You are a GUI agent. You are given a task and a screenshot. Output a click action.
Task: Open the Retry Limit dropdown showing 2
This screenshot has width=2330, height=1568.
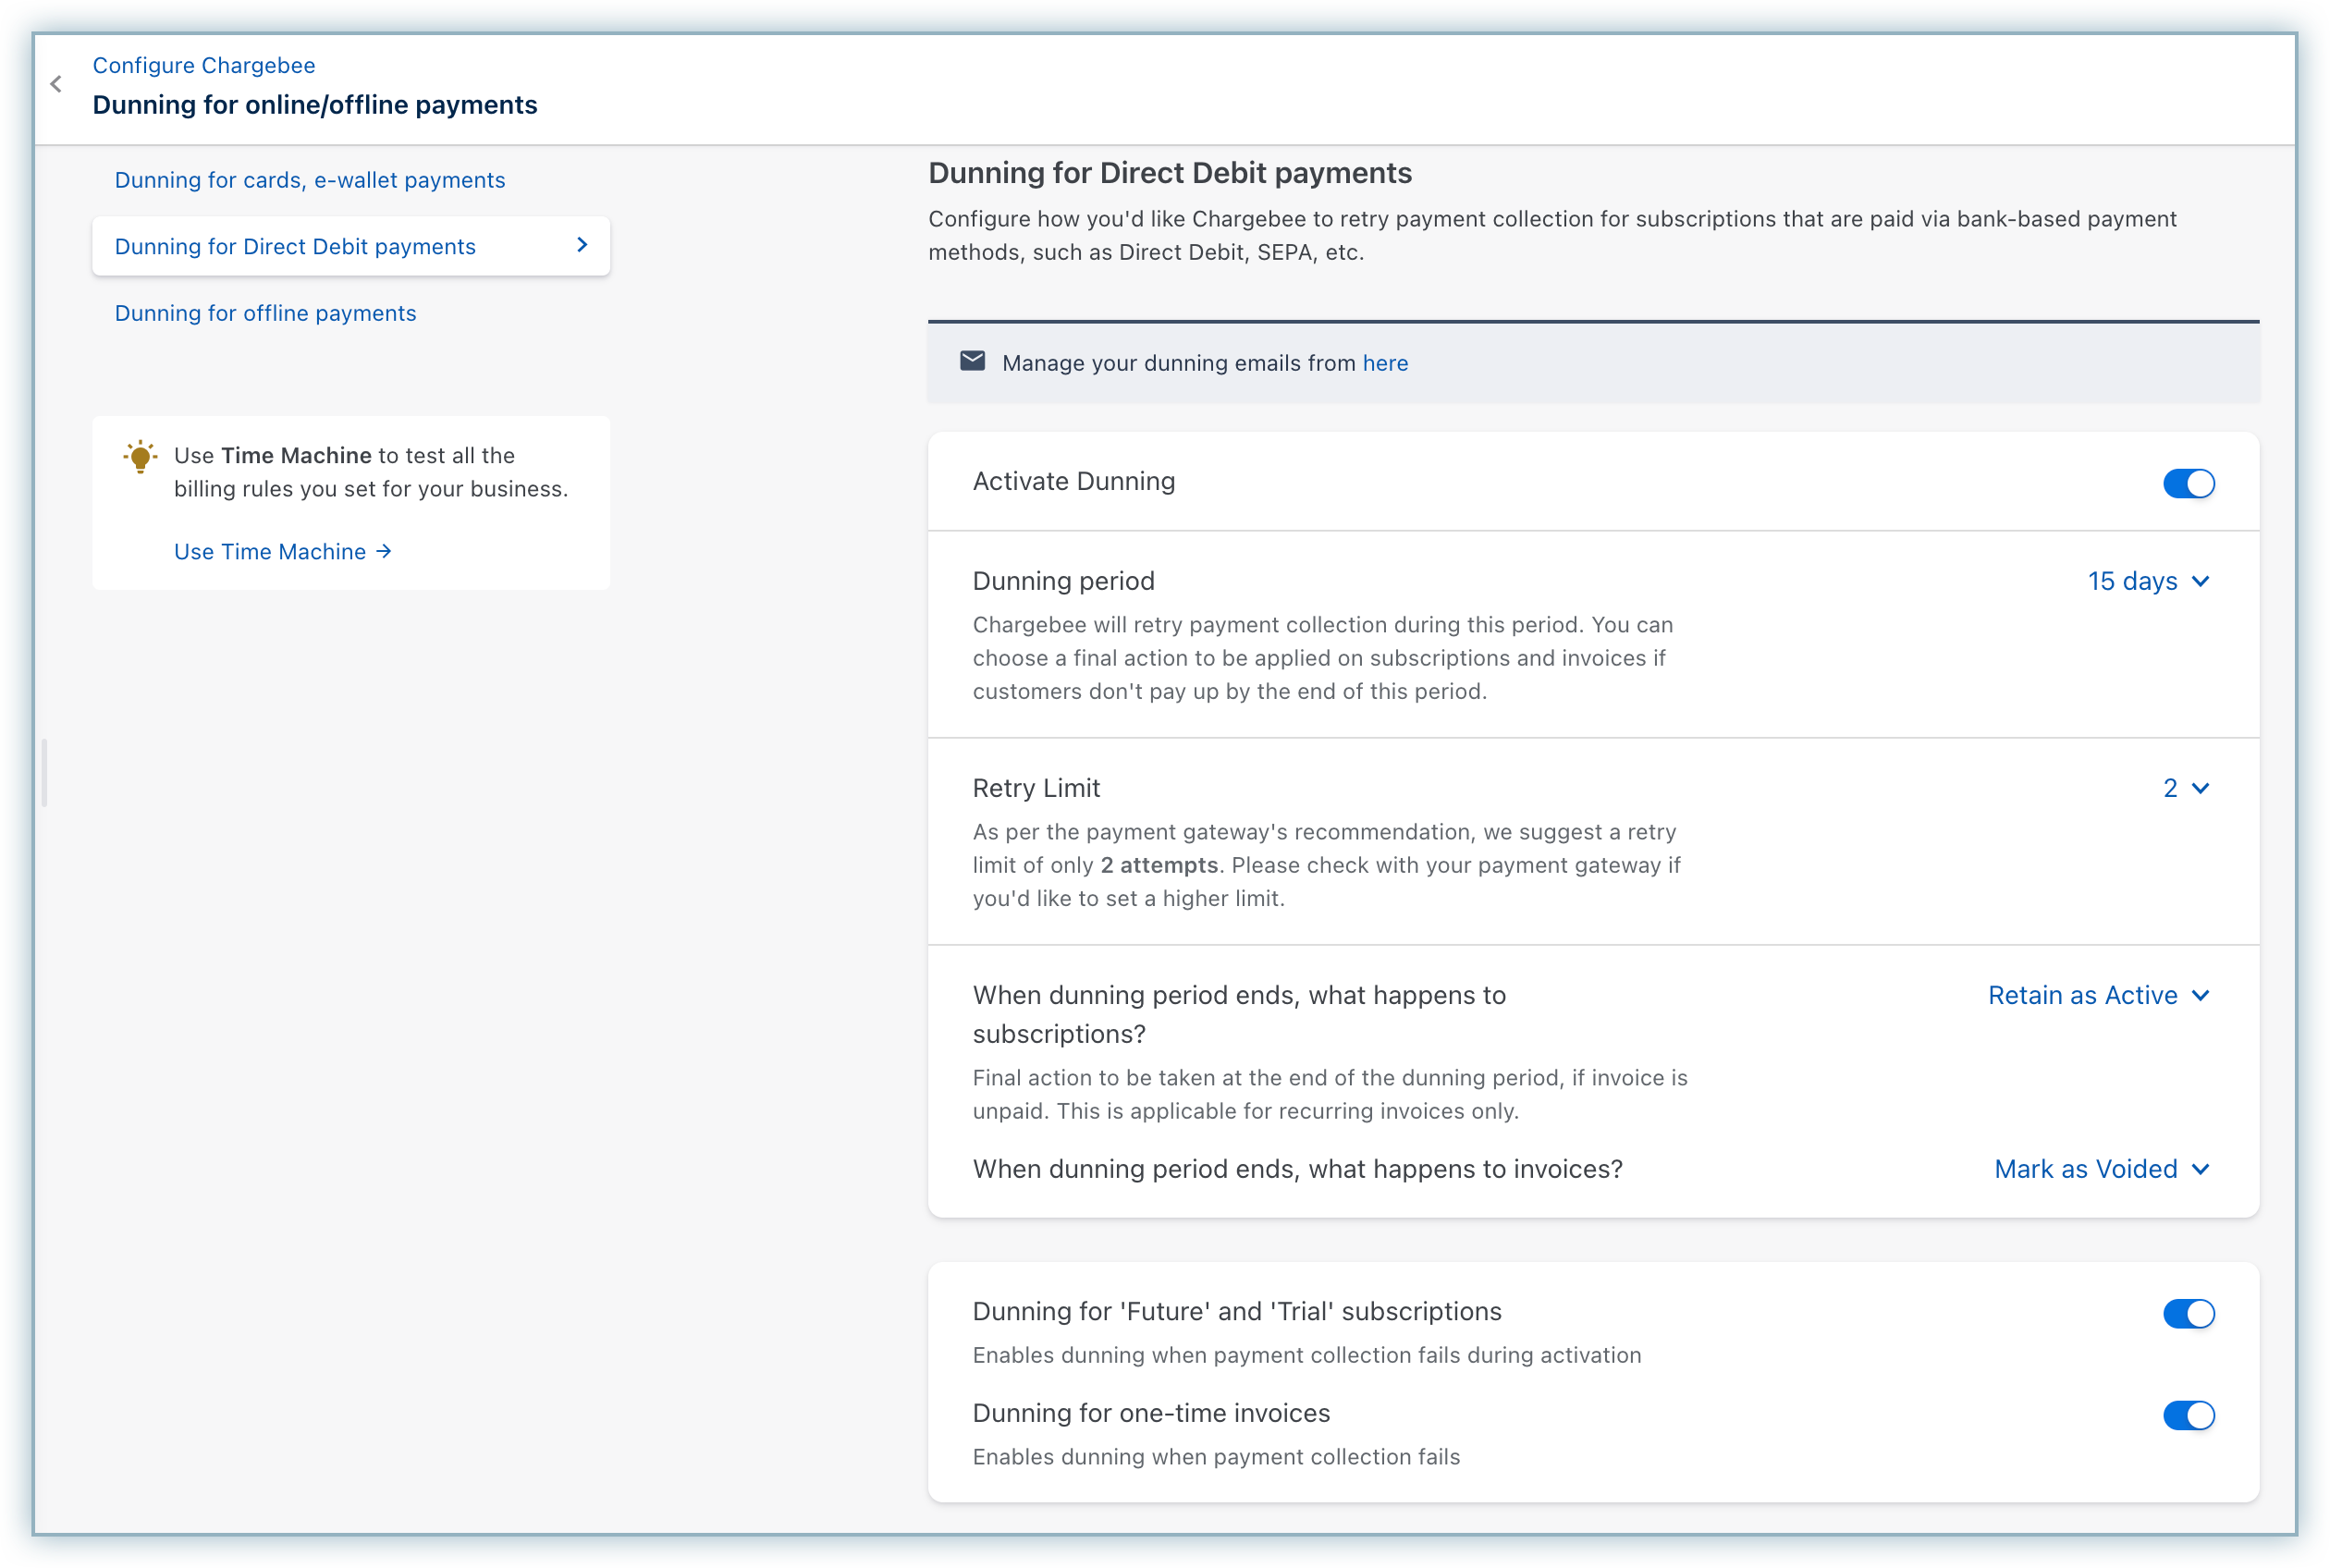click(2186, 788)
